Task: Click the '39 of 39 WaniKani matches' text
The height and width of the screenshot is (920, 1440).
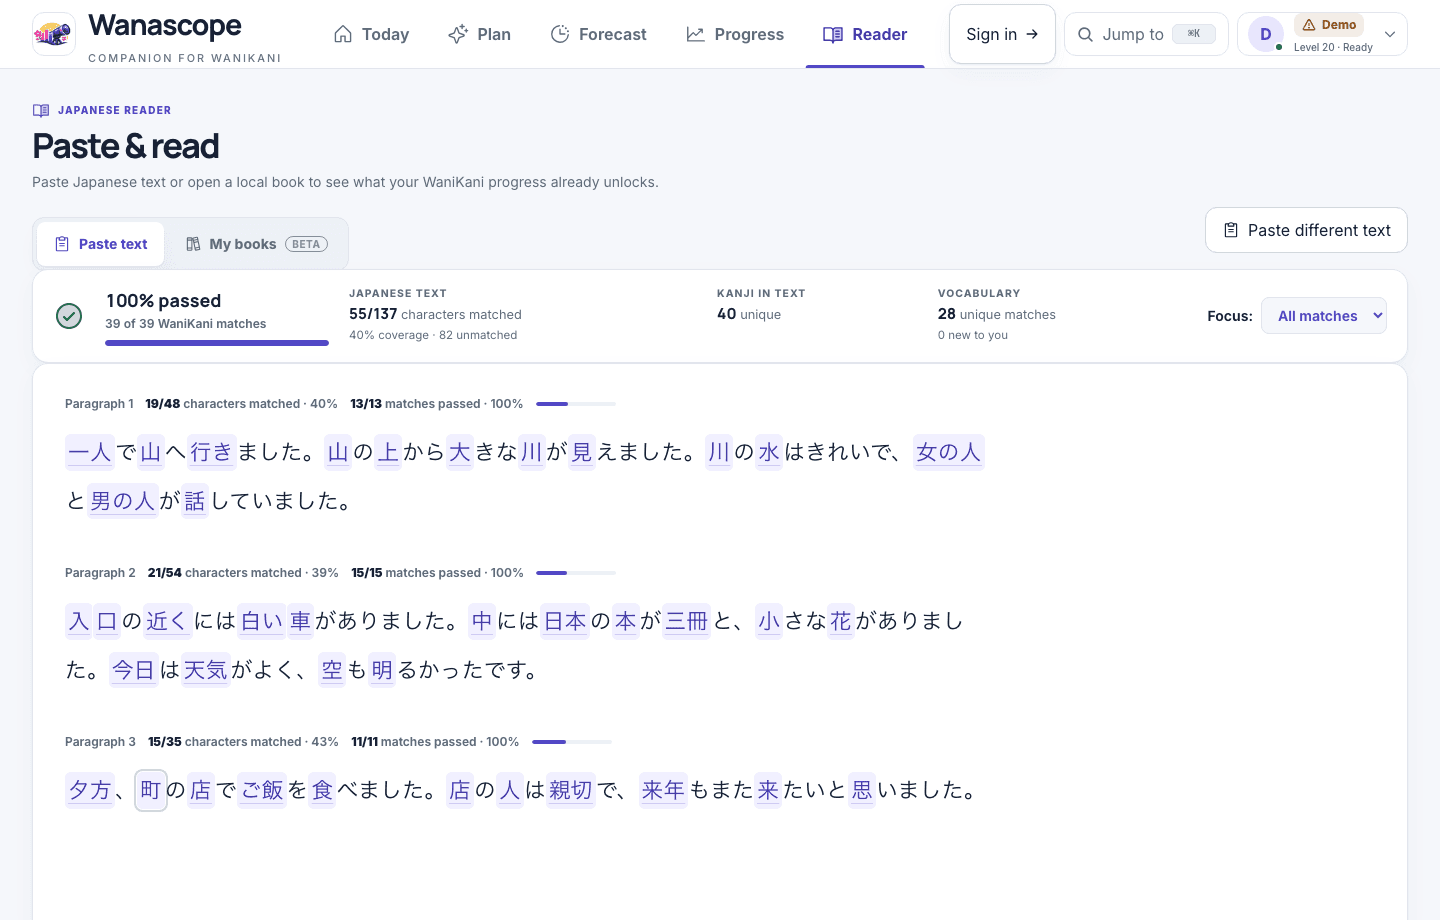Action: pyautogui.click(x=186, y=324)
